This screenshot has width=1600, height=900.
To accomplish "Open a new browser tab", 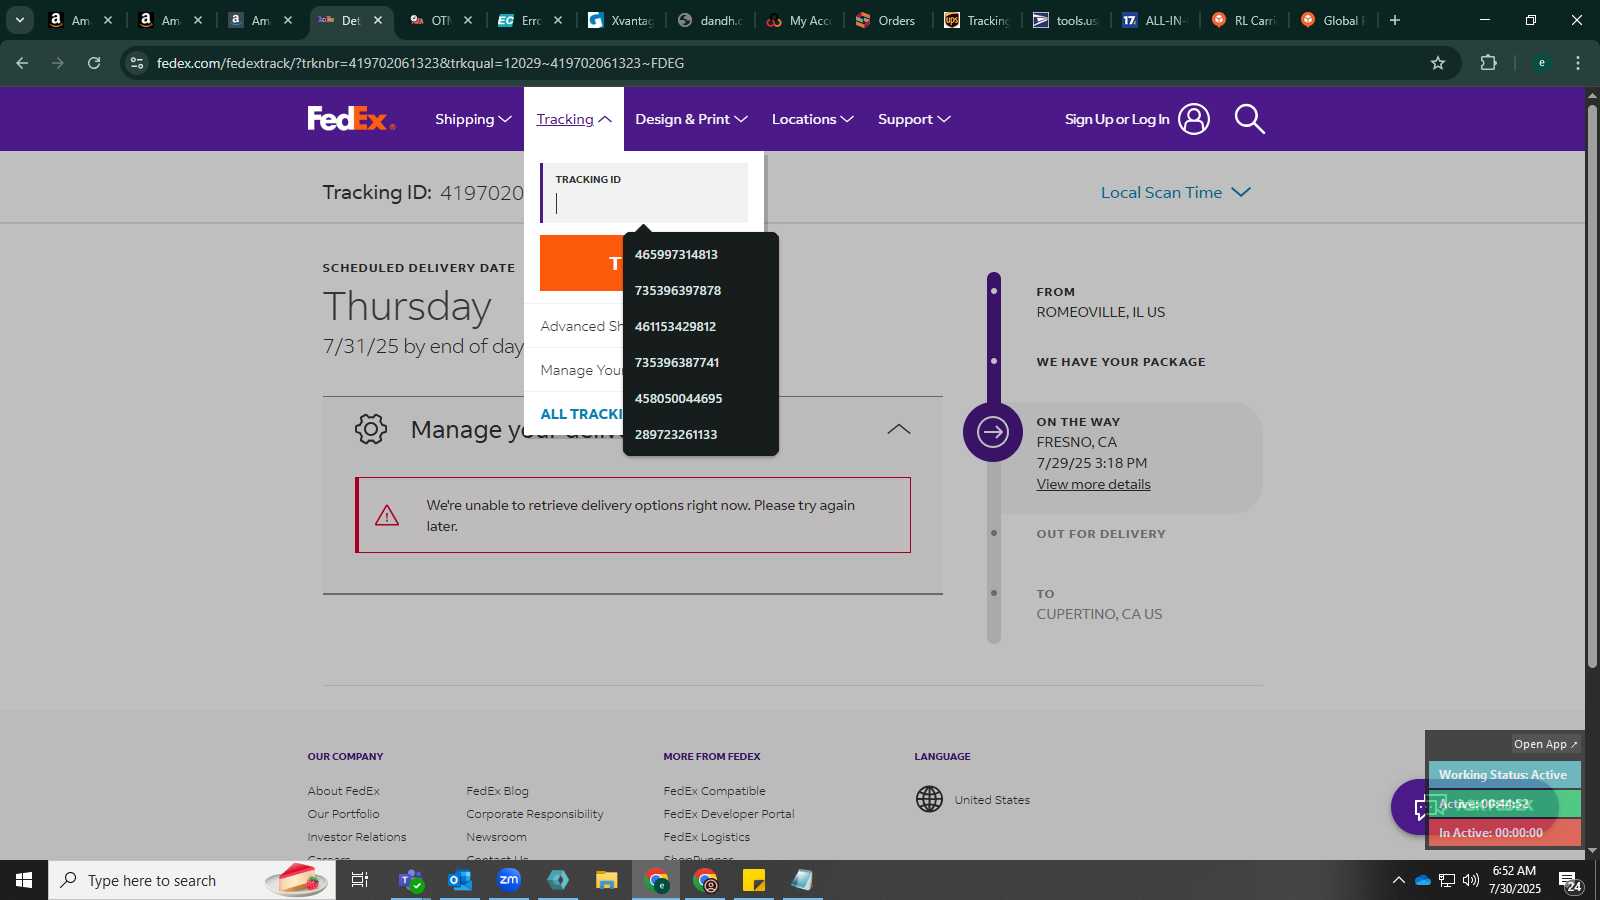I will (1395, 20).
